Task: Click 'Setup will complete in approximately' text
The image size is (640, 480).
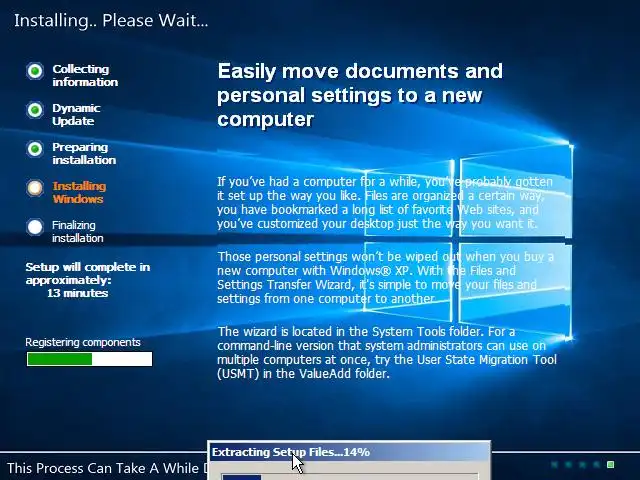Action: [88, 273]
